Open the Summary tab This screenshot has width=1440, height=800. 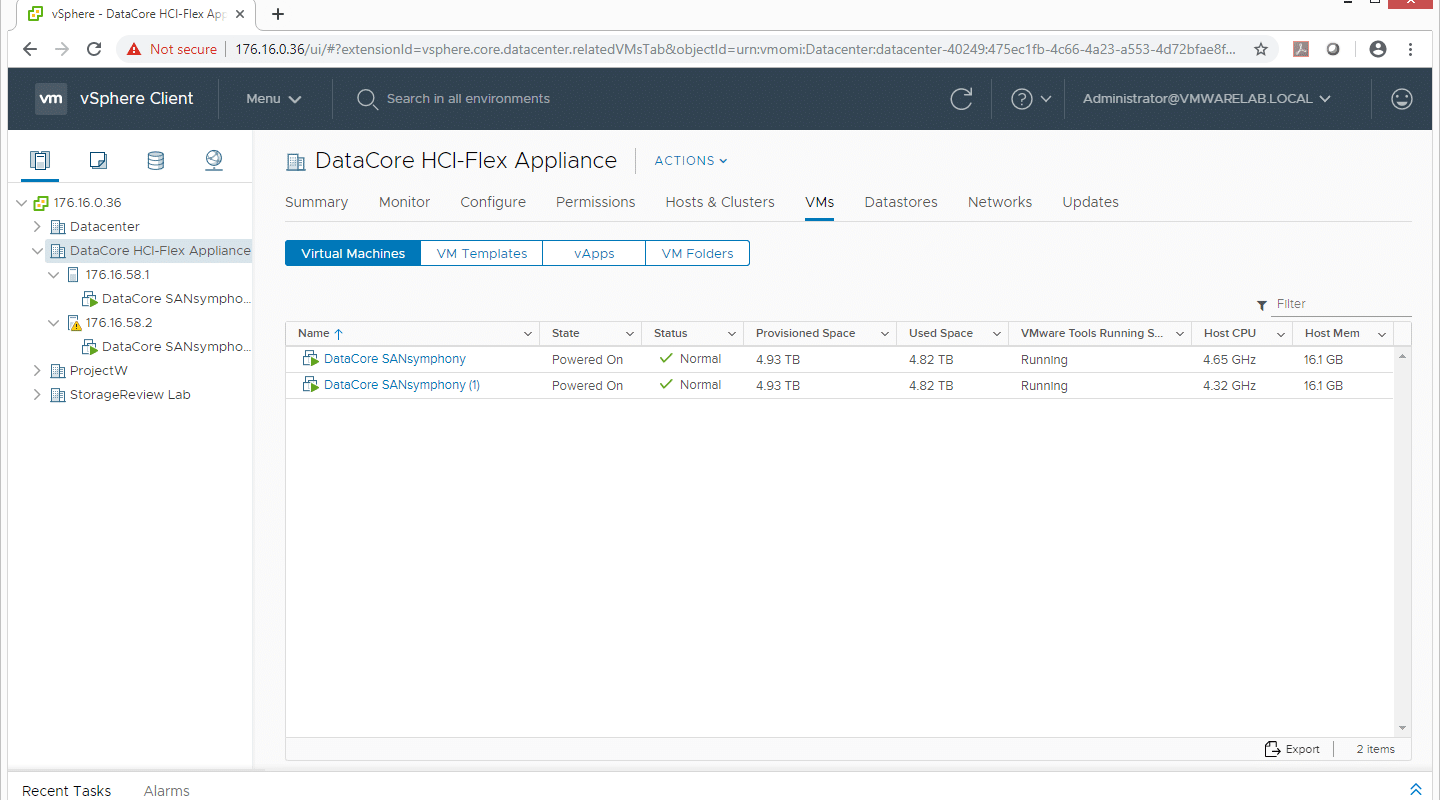pyautogui.click(x=316, y=202)
